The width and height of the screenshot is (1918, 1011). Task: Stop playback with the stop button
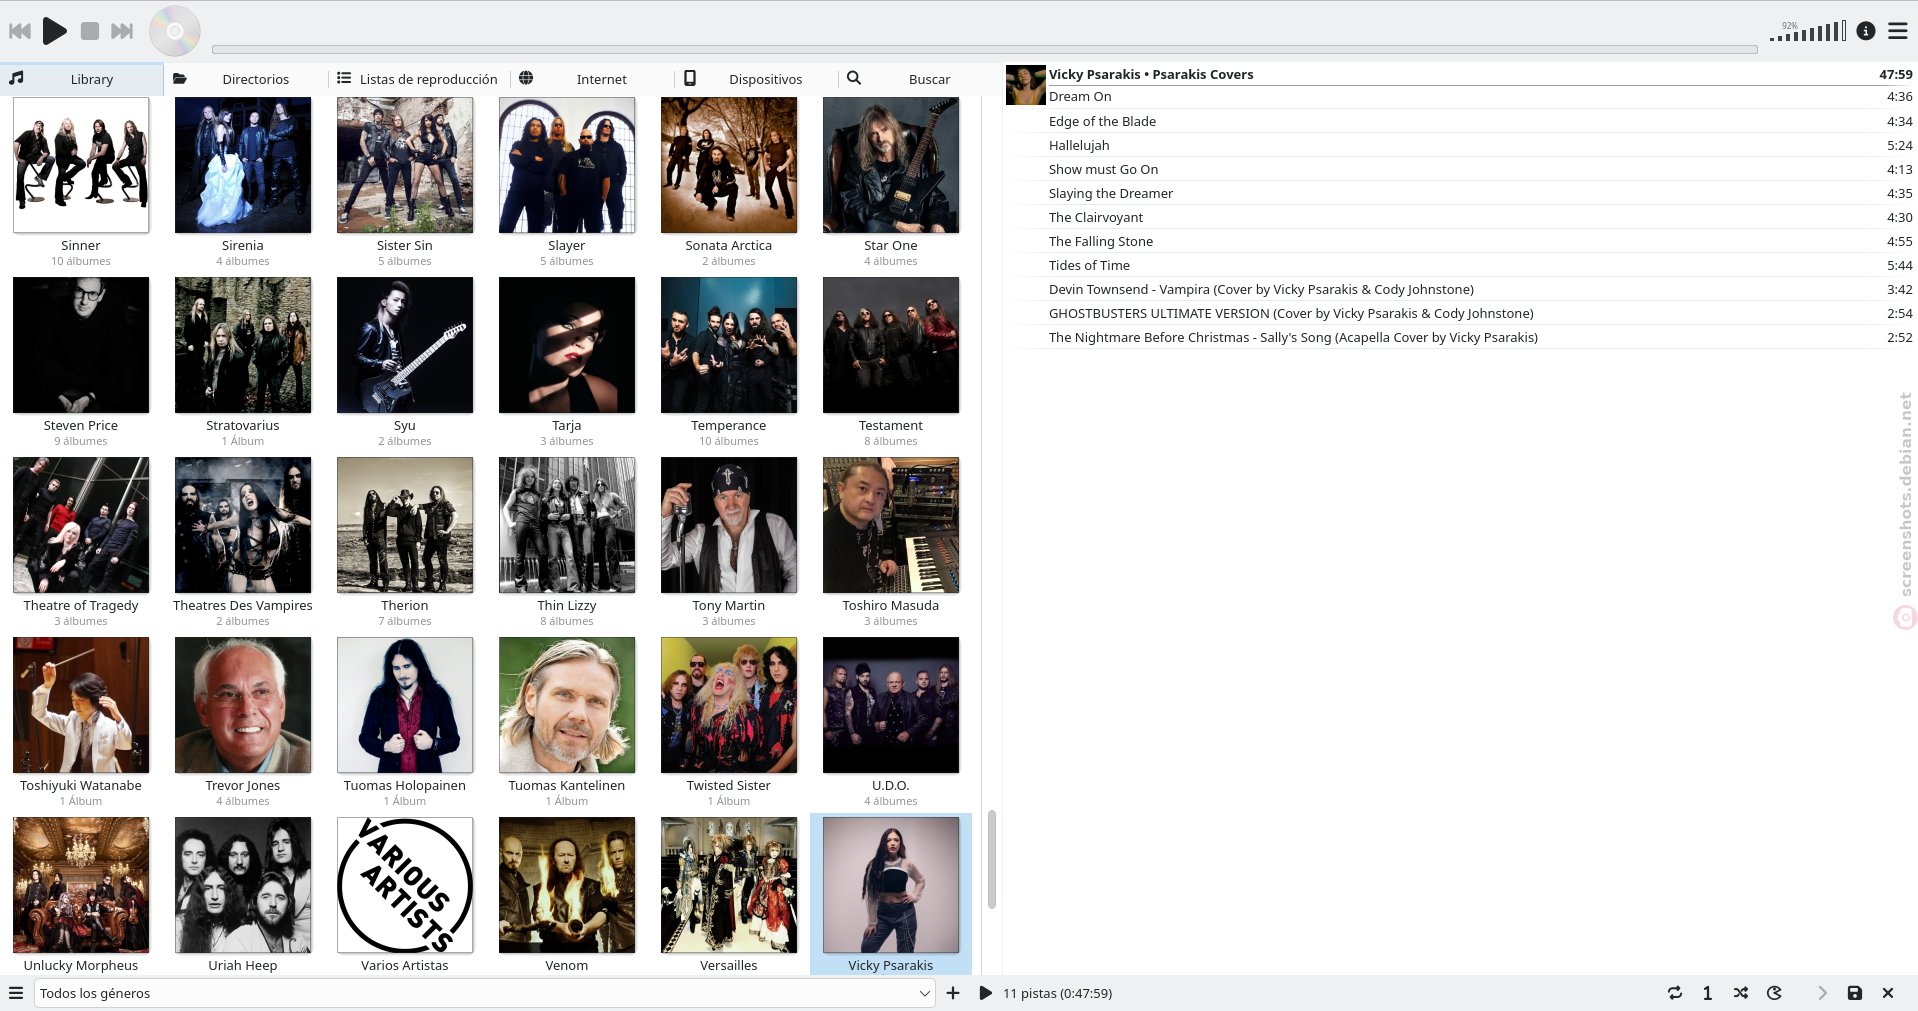click(x=90, y=31)
